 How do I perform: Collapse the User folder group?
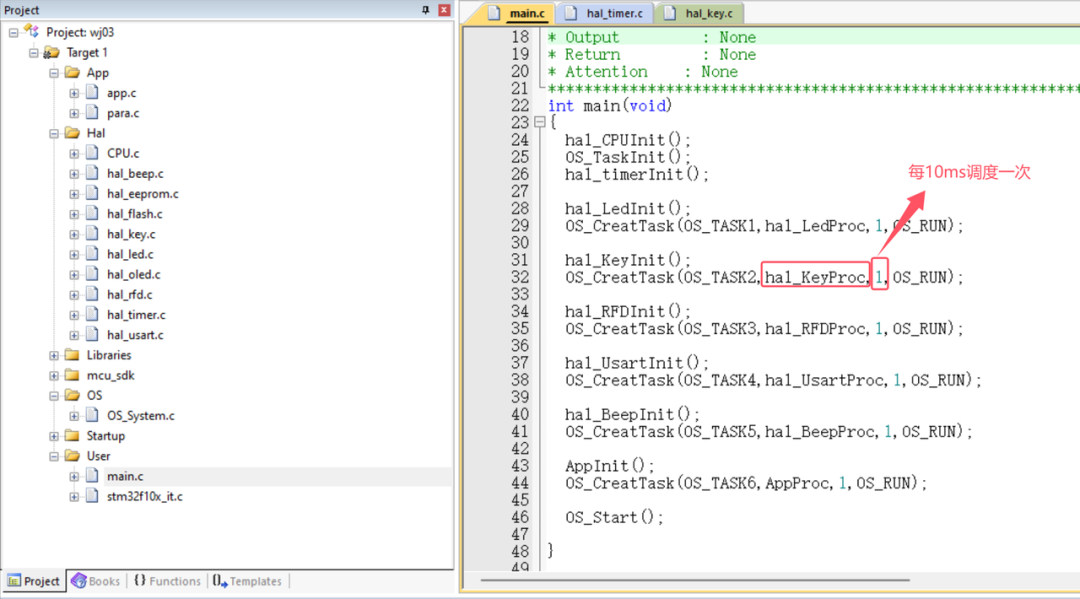tap(54, 456)
